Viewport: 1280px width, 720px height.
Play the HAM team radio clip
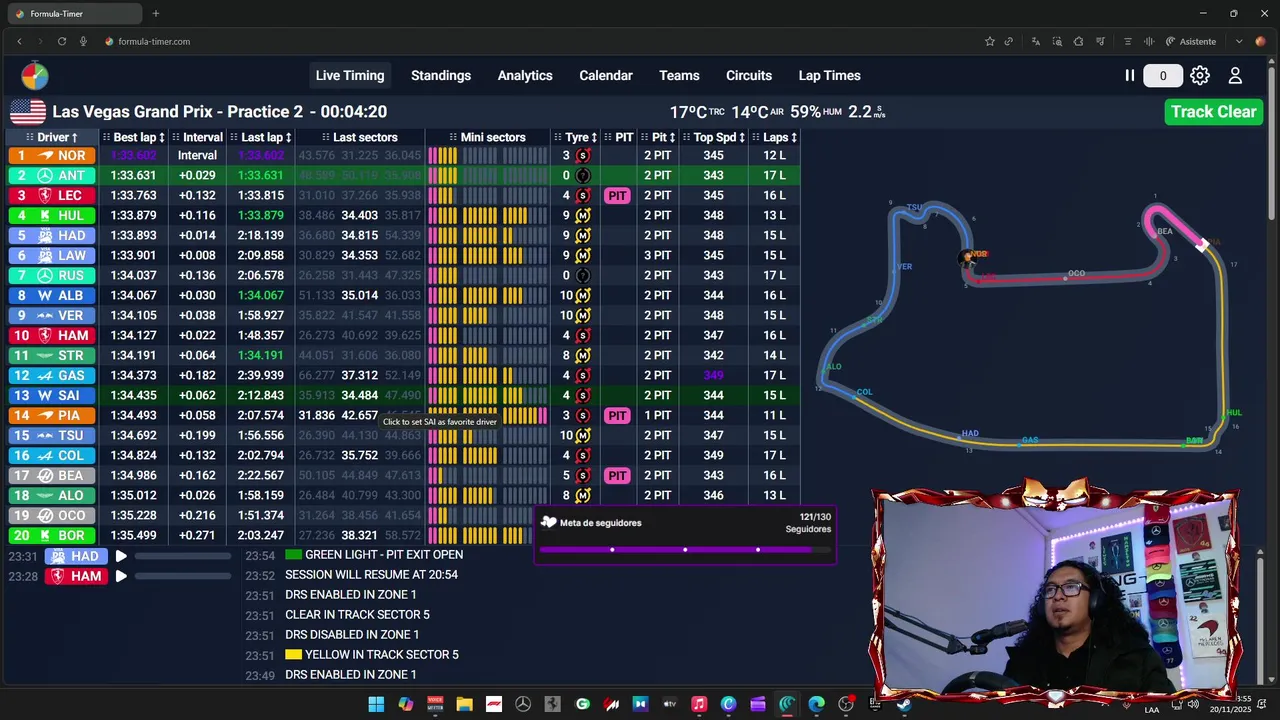pyautogui.click(x=121, y=576)
